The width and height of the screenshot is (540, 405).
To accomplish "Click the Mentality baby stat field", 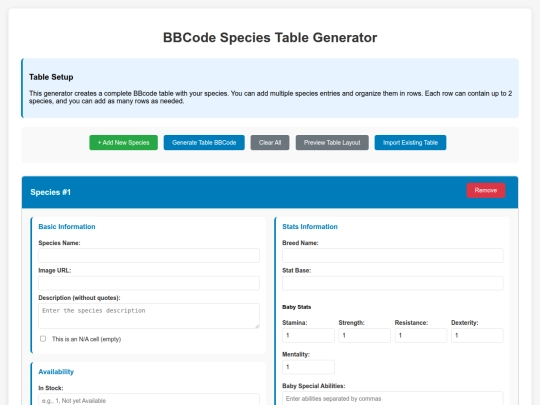I will click(x=308, y=367).
